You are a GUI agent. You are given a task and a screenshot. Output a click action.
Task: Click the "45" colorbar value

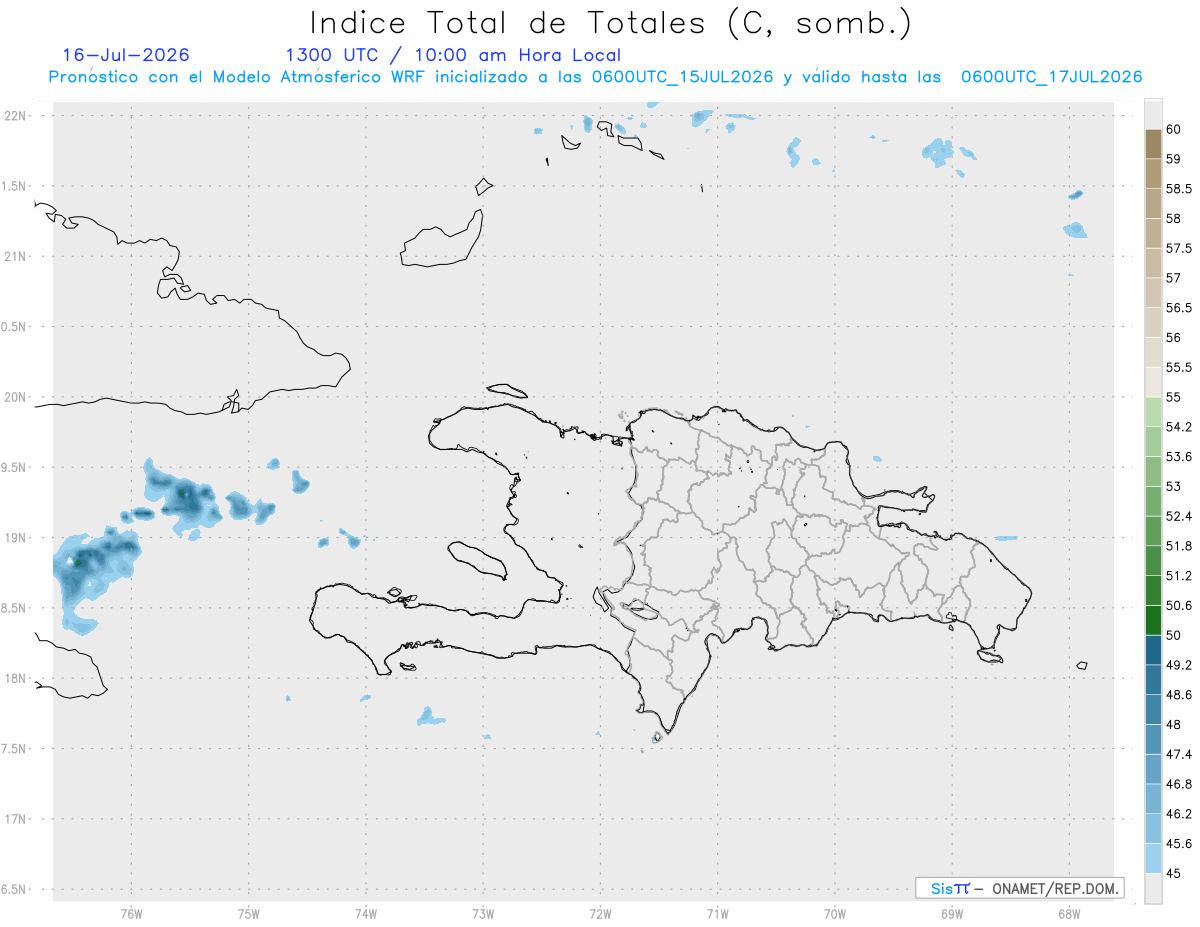1174,873
